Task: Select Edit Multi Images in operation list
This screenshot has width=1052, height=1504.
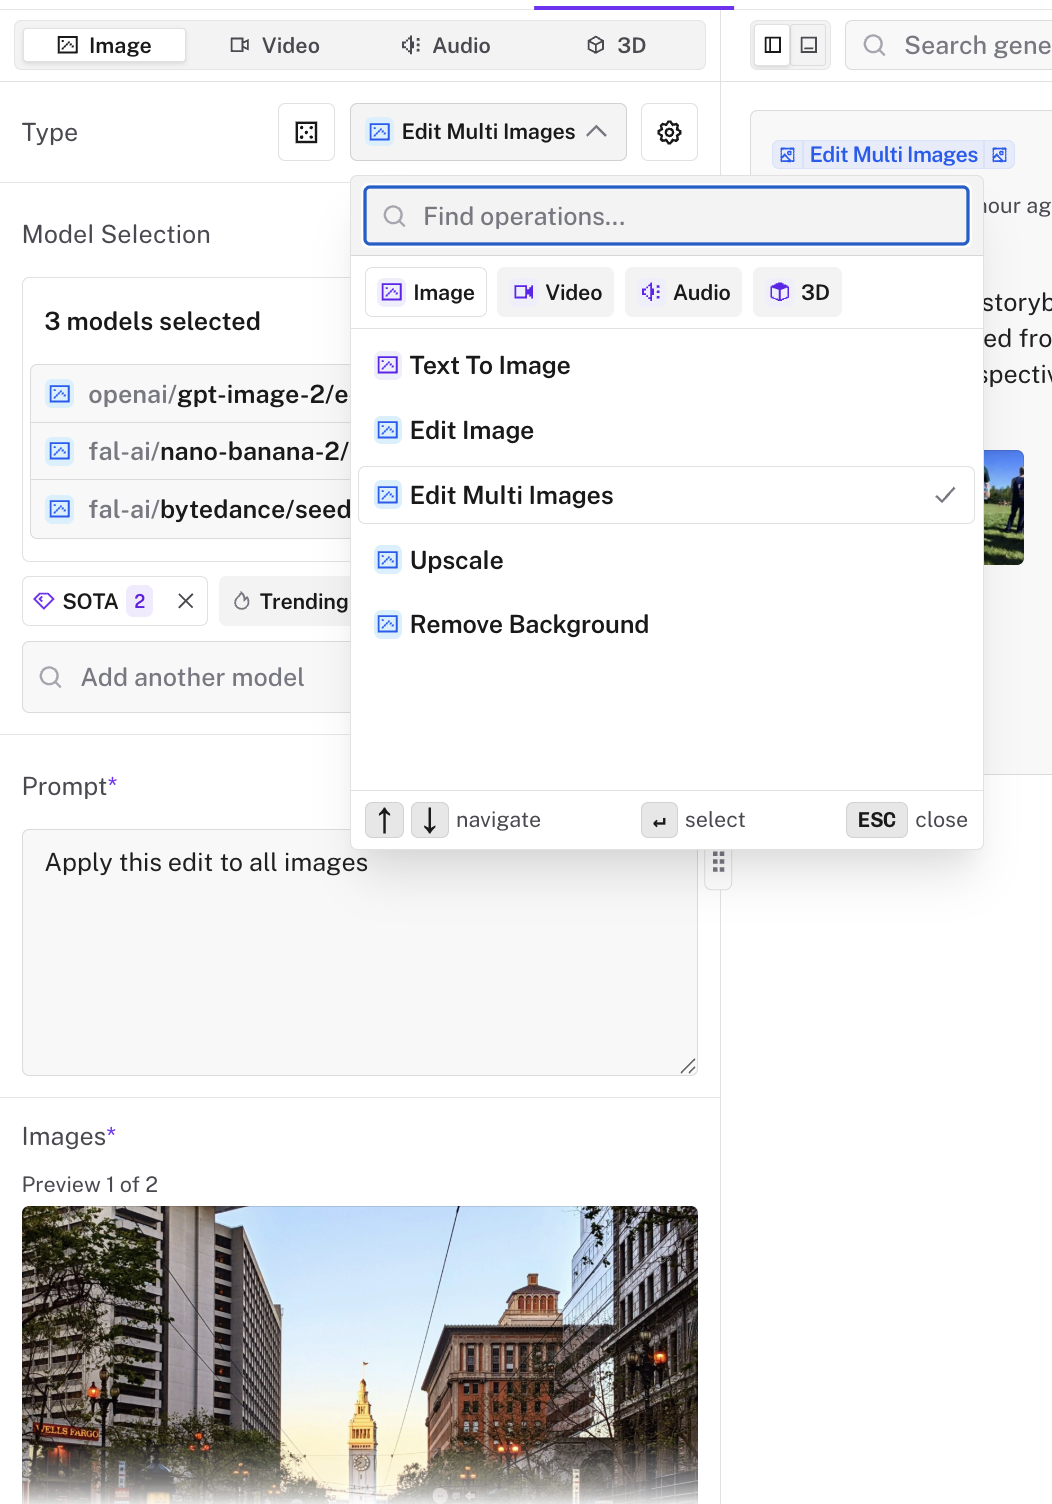Action: click(x=666, y=495)
